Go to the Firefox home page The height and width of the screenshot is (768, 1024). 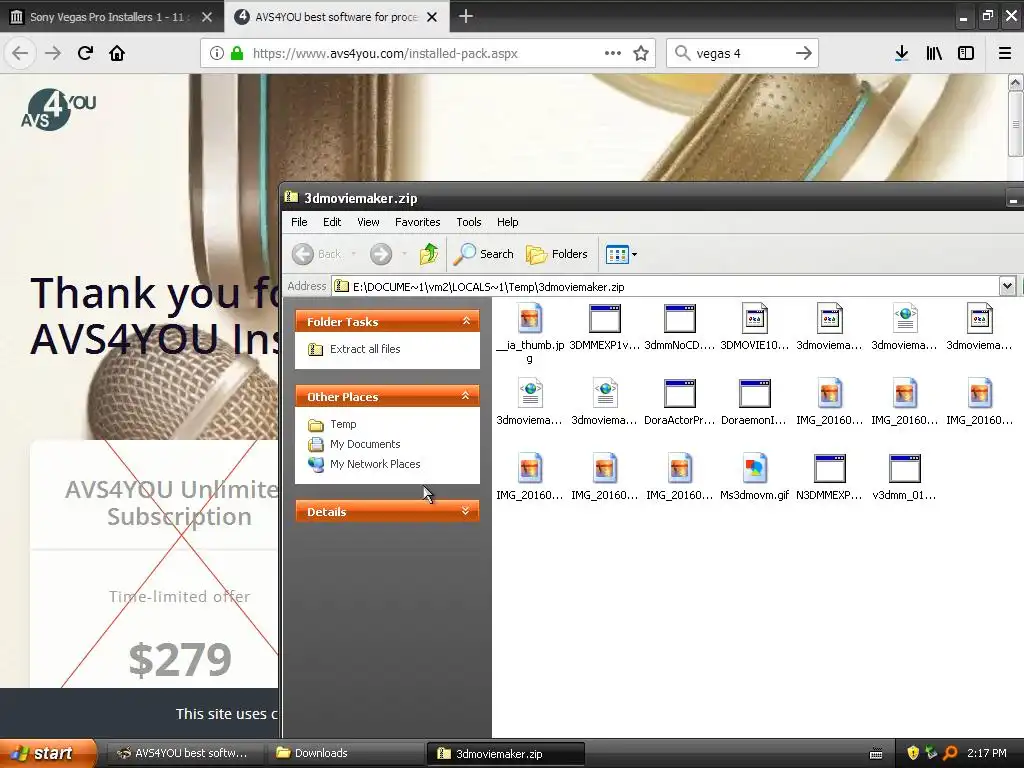pyautogui.click(x=117, y=53)
